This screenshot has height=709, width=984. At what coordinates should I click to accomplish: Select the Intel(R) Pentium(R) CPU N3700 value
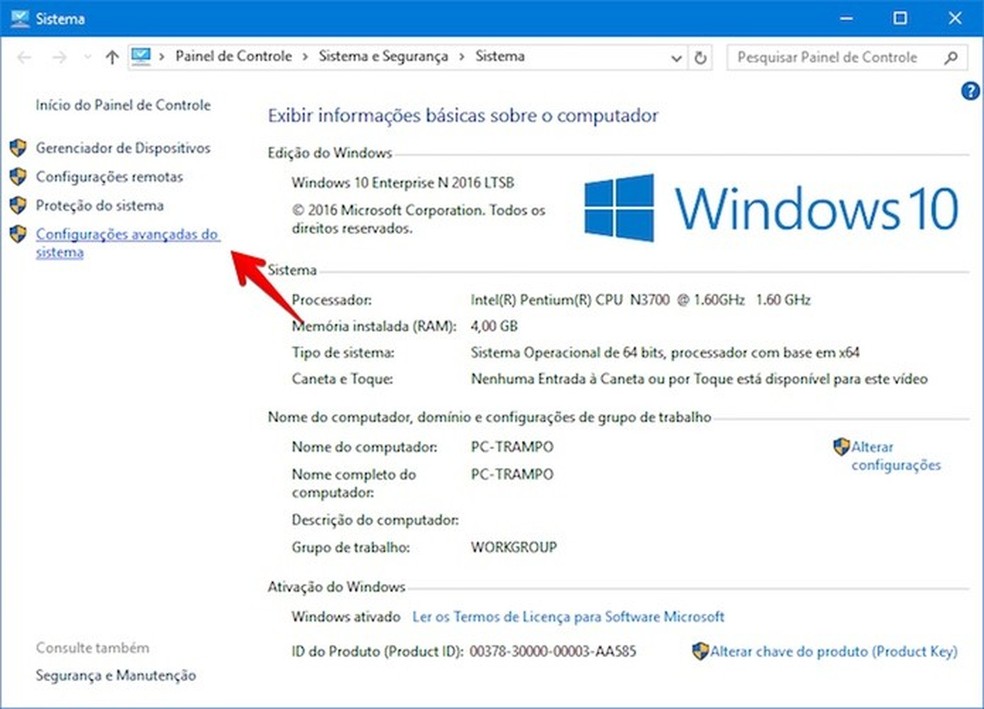(640, 300)
